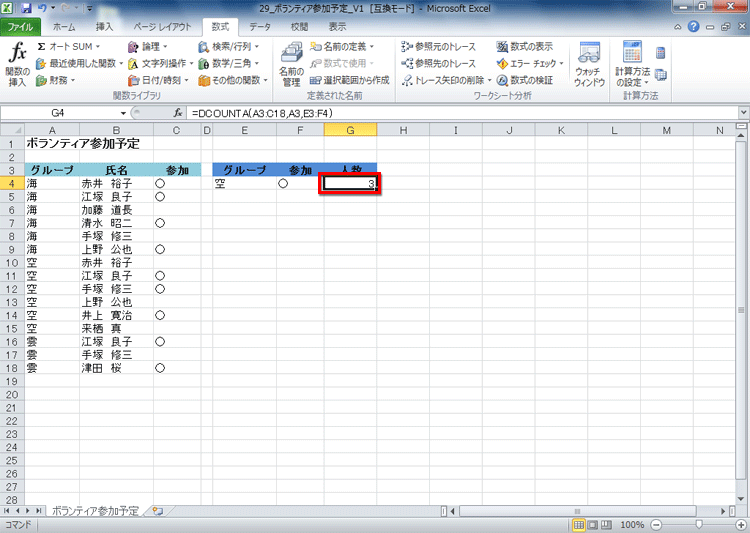The height and width of the screenshot is (533, 750).
Task: Open the Financial (財務) functions list
Action: [x=56, y=80]
